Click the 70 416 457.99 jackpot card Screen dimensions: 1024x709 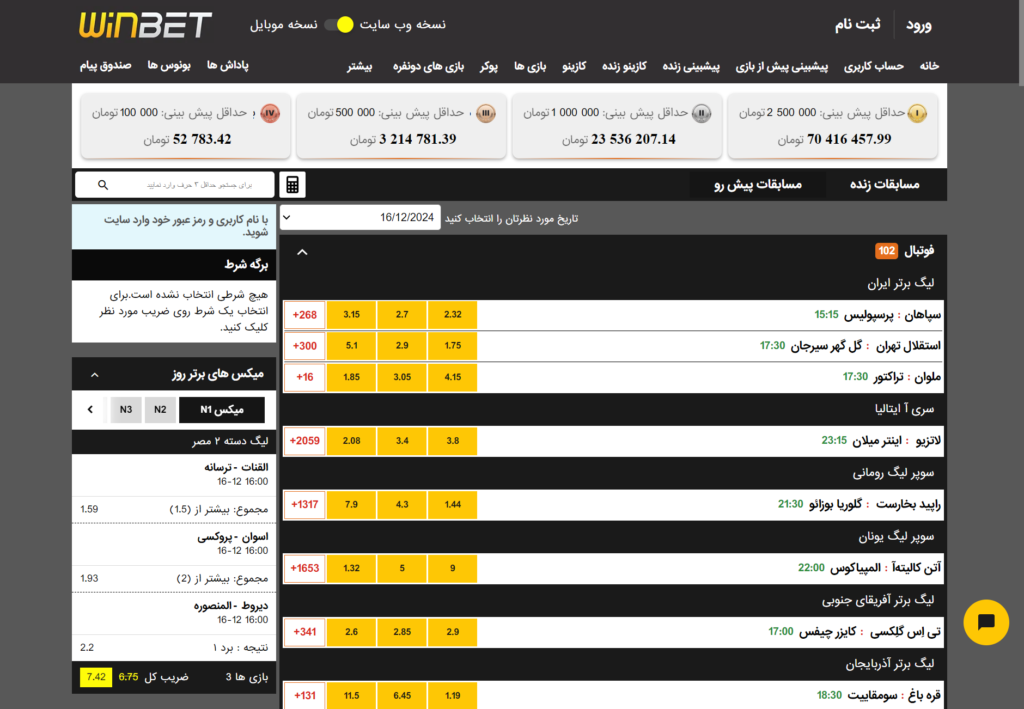pyautogui.click(x=833, y=126)
